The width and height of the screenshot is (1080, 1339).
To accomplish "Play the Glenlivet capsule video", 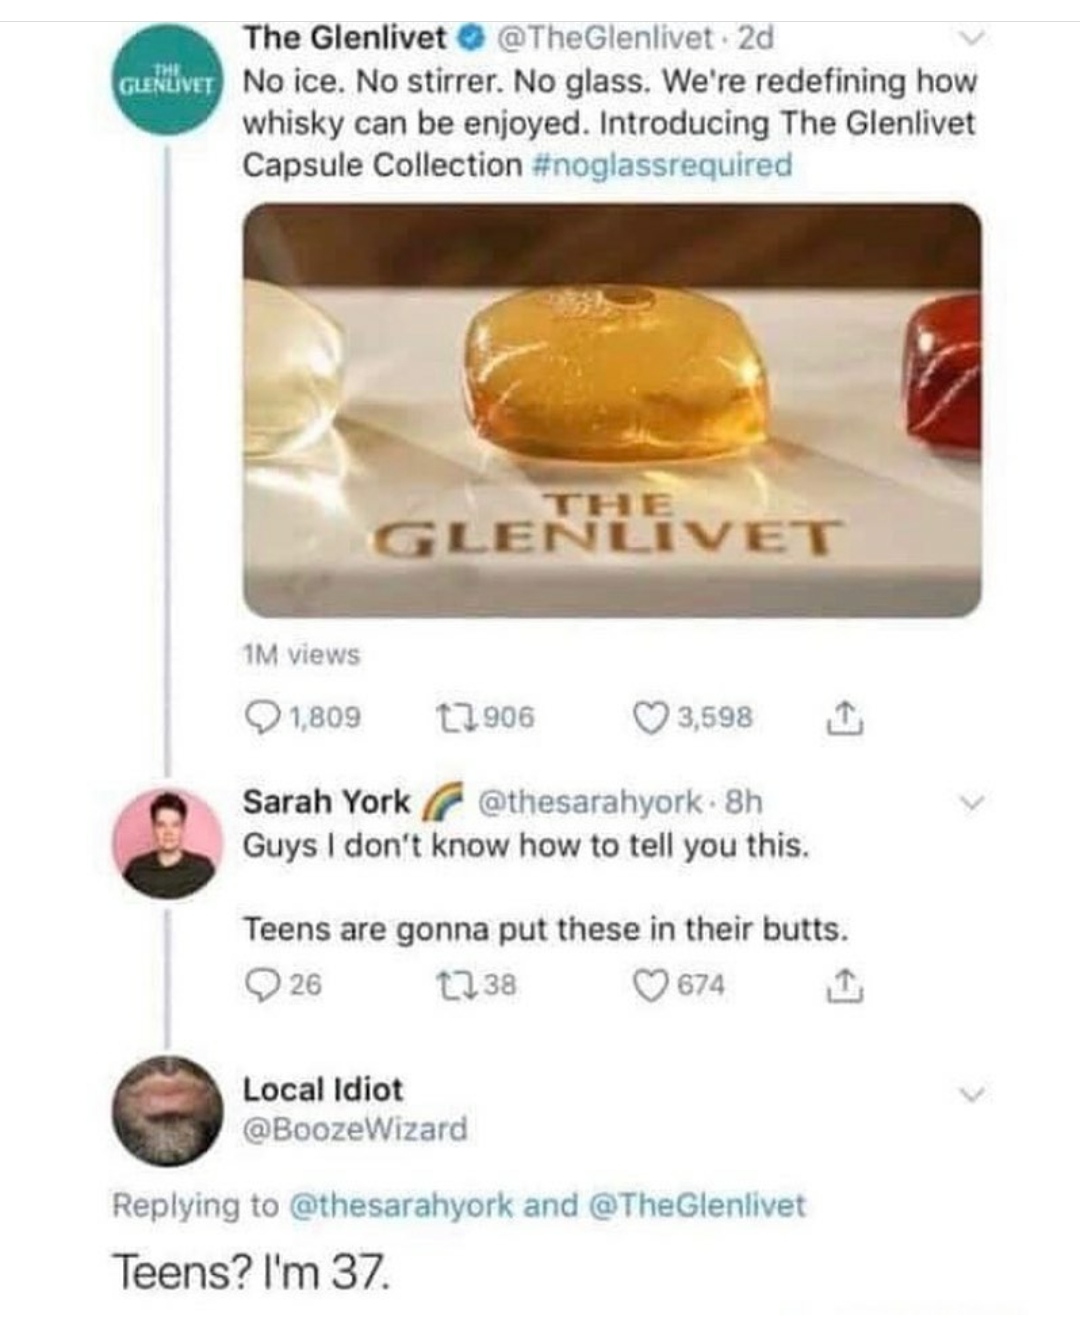I will tap(611, 410).
